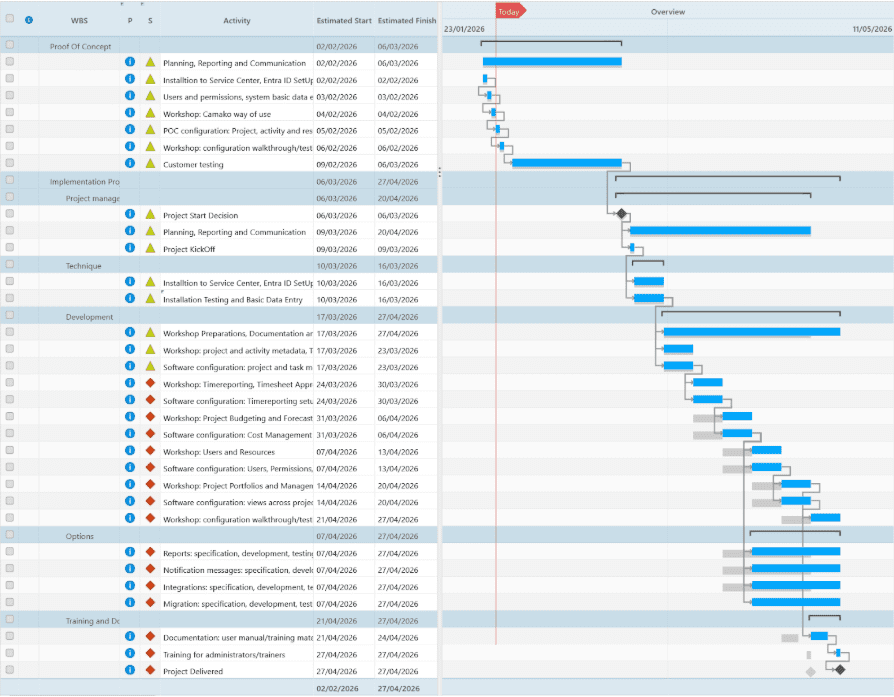This screenshot has width=894, height=697.
Task: Click the Project Start Decision milestone diamond in Gantt
Action: pyautogui.click(x=621, y=214)
